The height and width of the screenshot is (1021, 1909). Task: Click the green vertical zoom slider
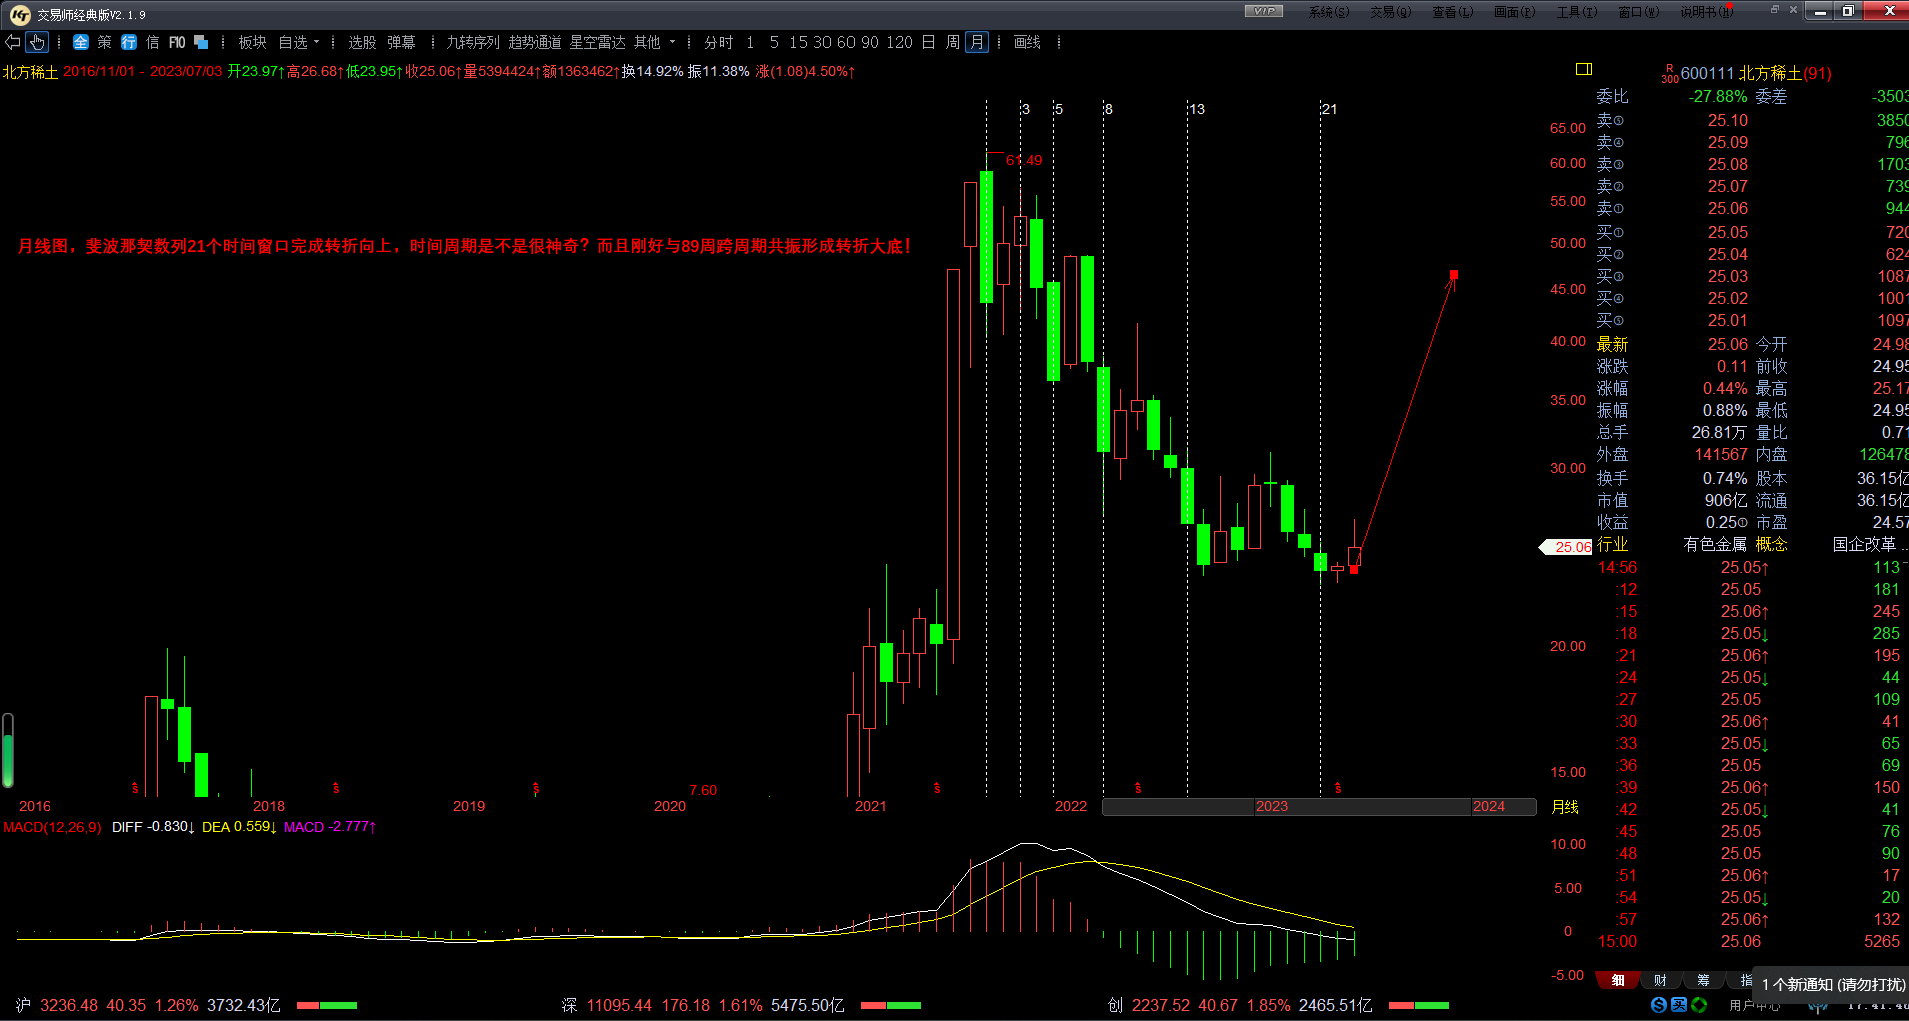point(8,750)
